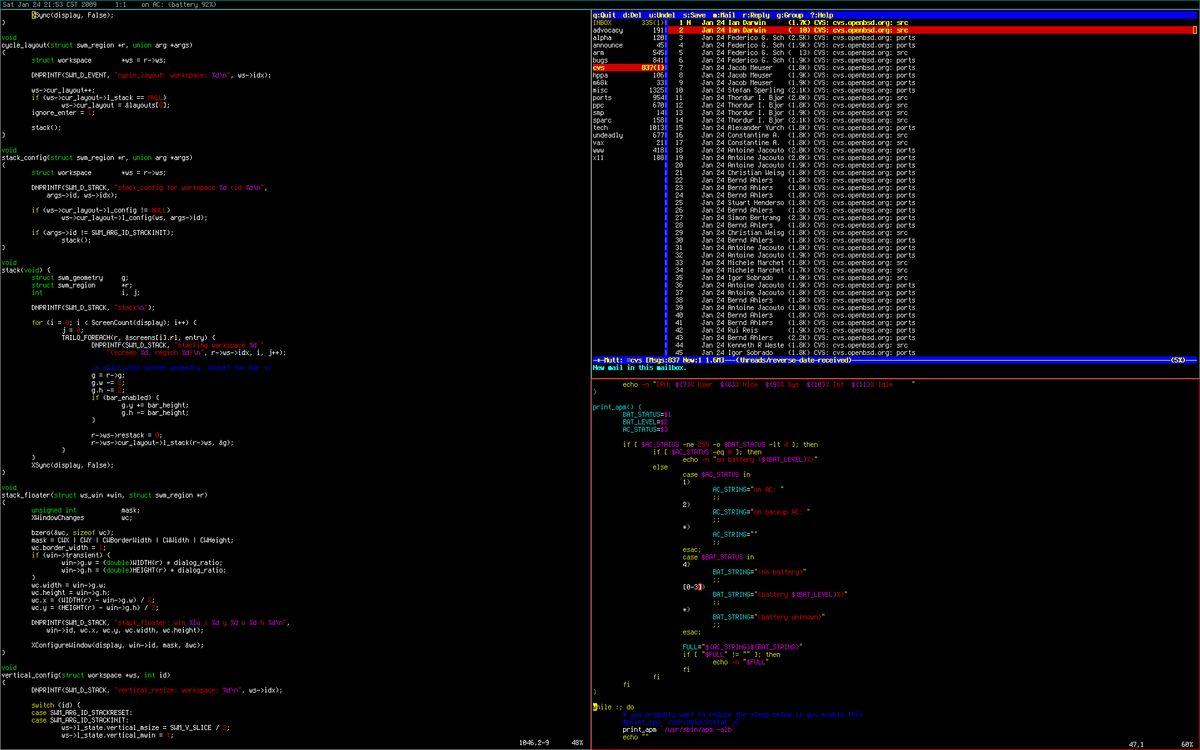
Task: Select the highlighted cvs mailbox
Action: [600, 67]
